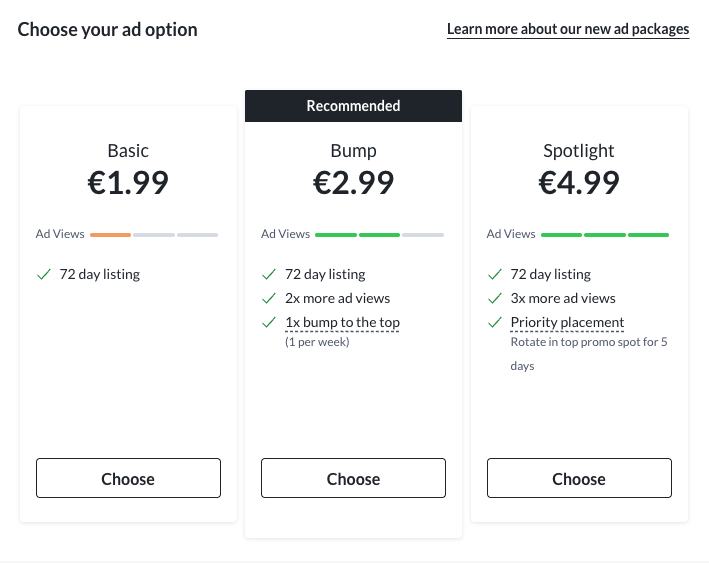
Task: Click the checkmark next to 3x more ad views
Action: (x=494, y=298)
